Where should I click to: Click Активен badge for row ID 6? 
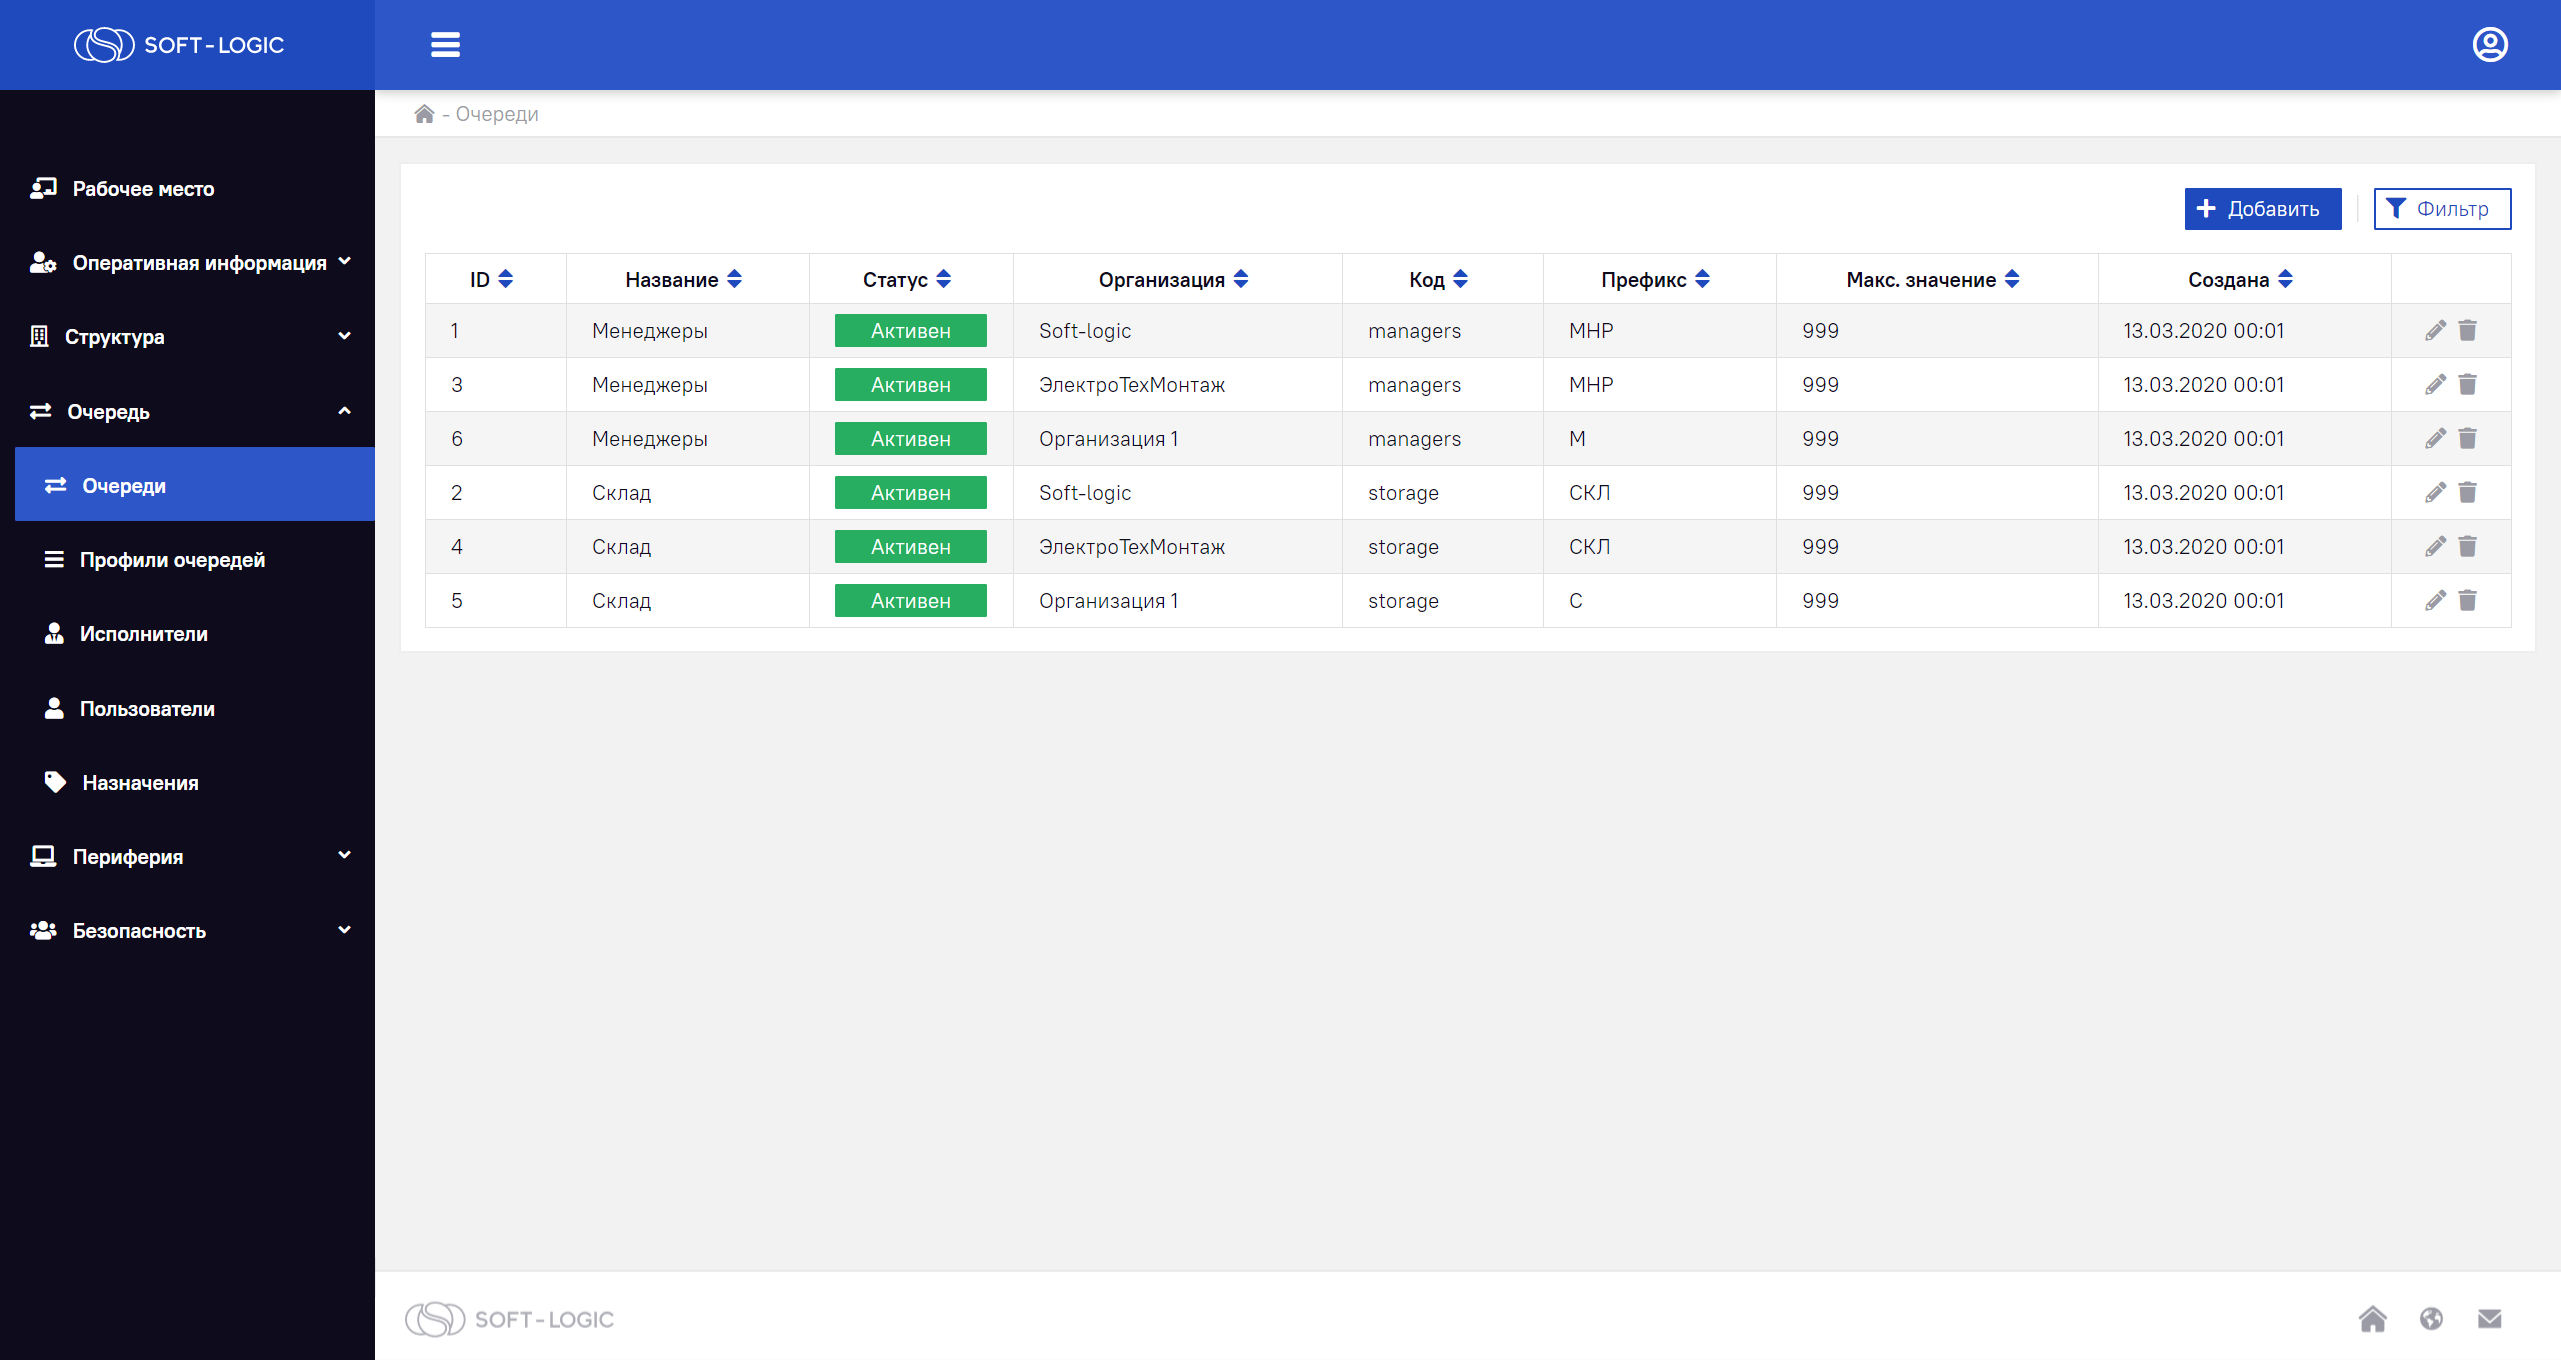click(x=910, y=439)
